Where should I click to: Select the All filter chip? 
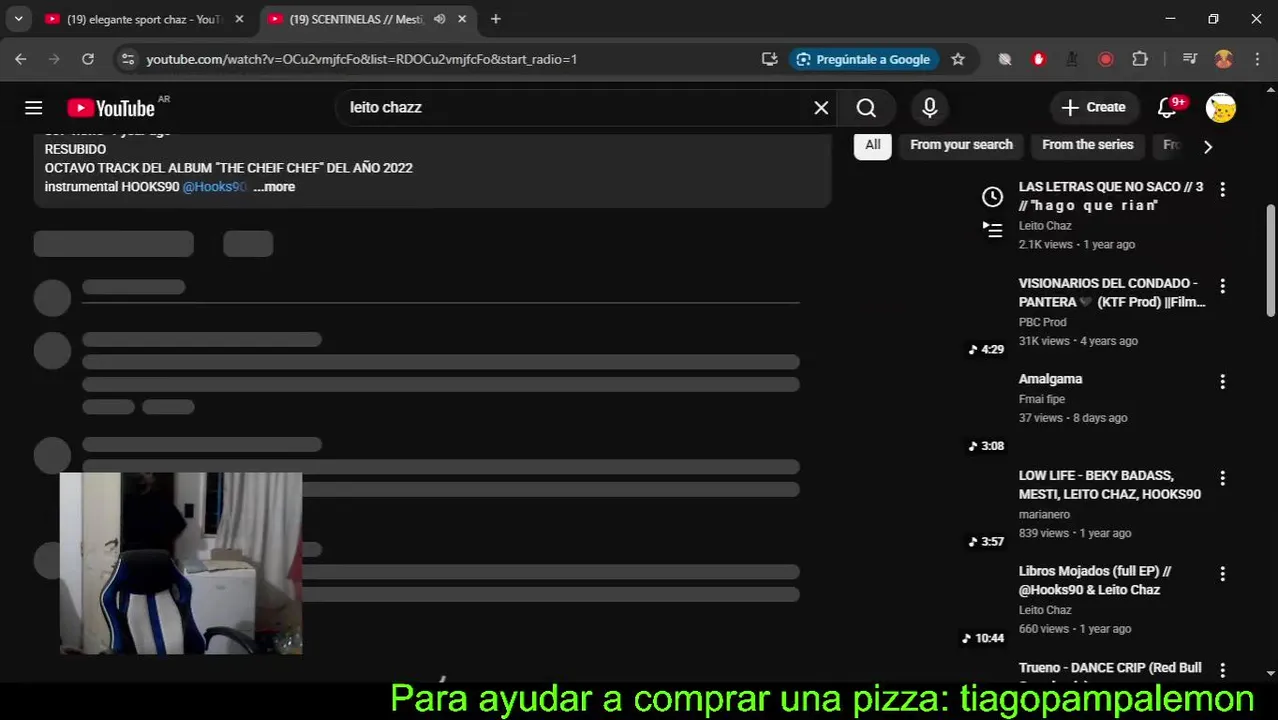(x=873, y=145)
